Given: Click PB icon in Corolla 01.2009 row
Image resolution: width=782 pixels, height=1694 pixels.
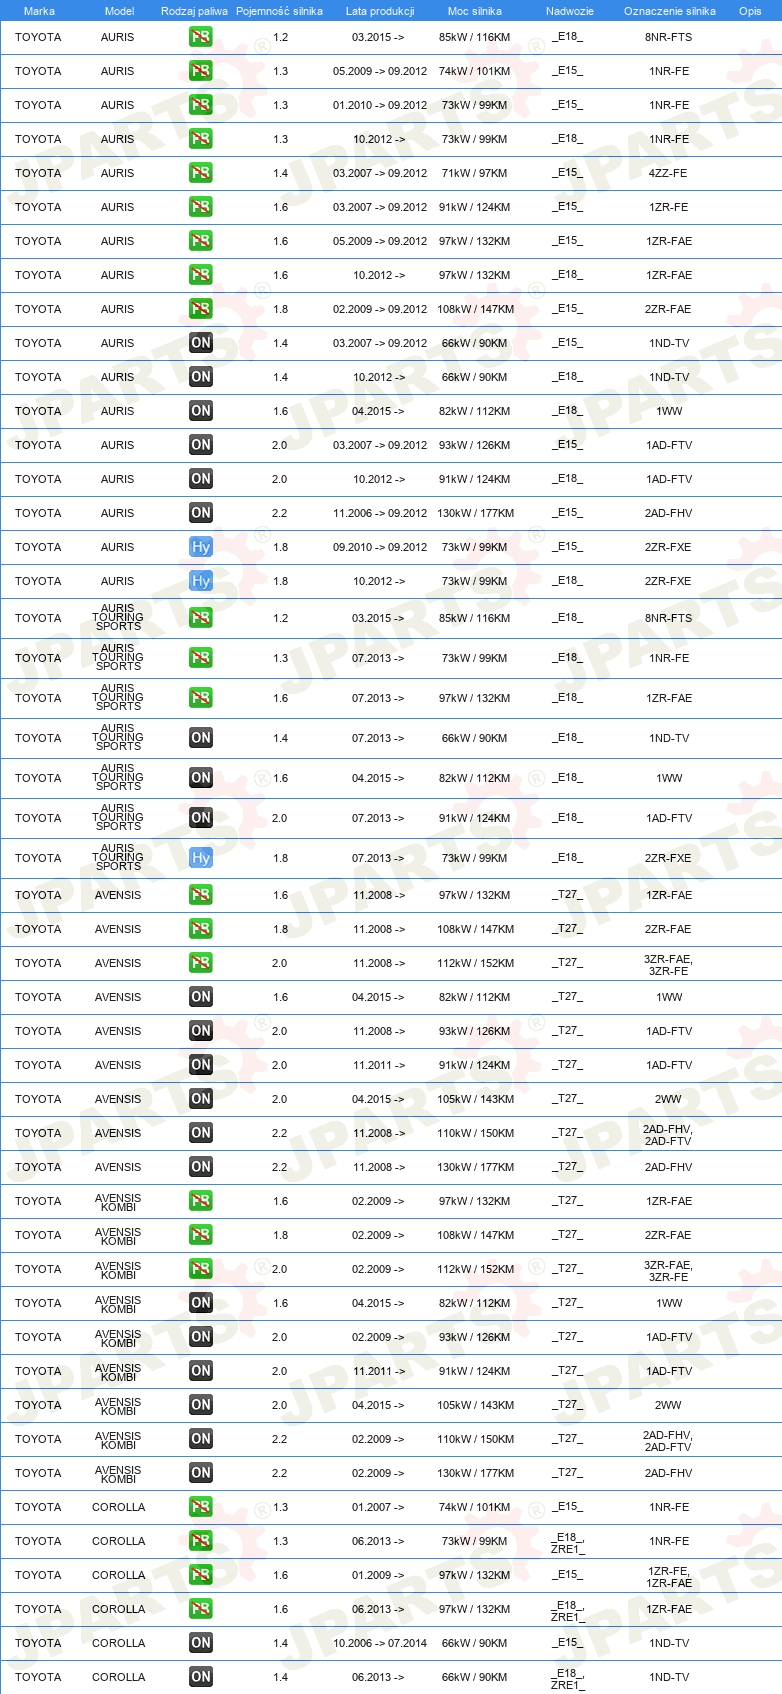Looking at the screenshot, I should [x=201, y=1575].
